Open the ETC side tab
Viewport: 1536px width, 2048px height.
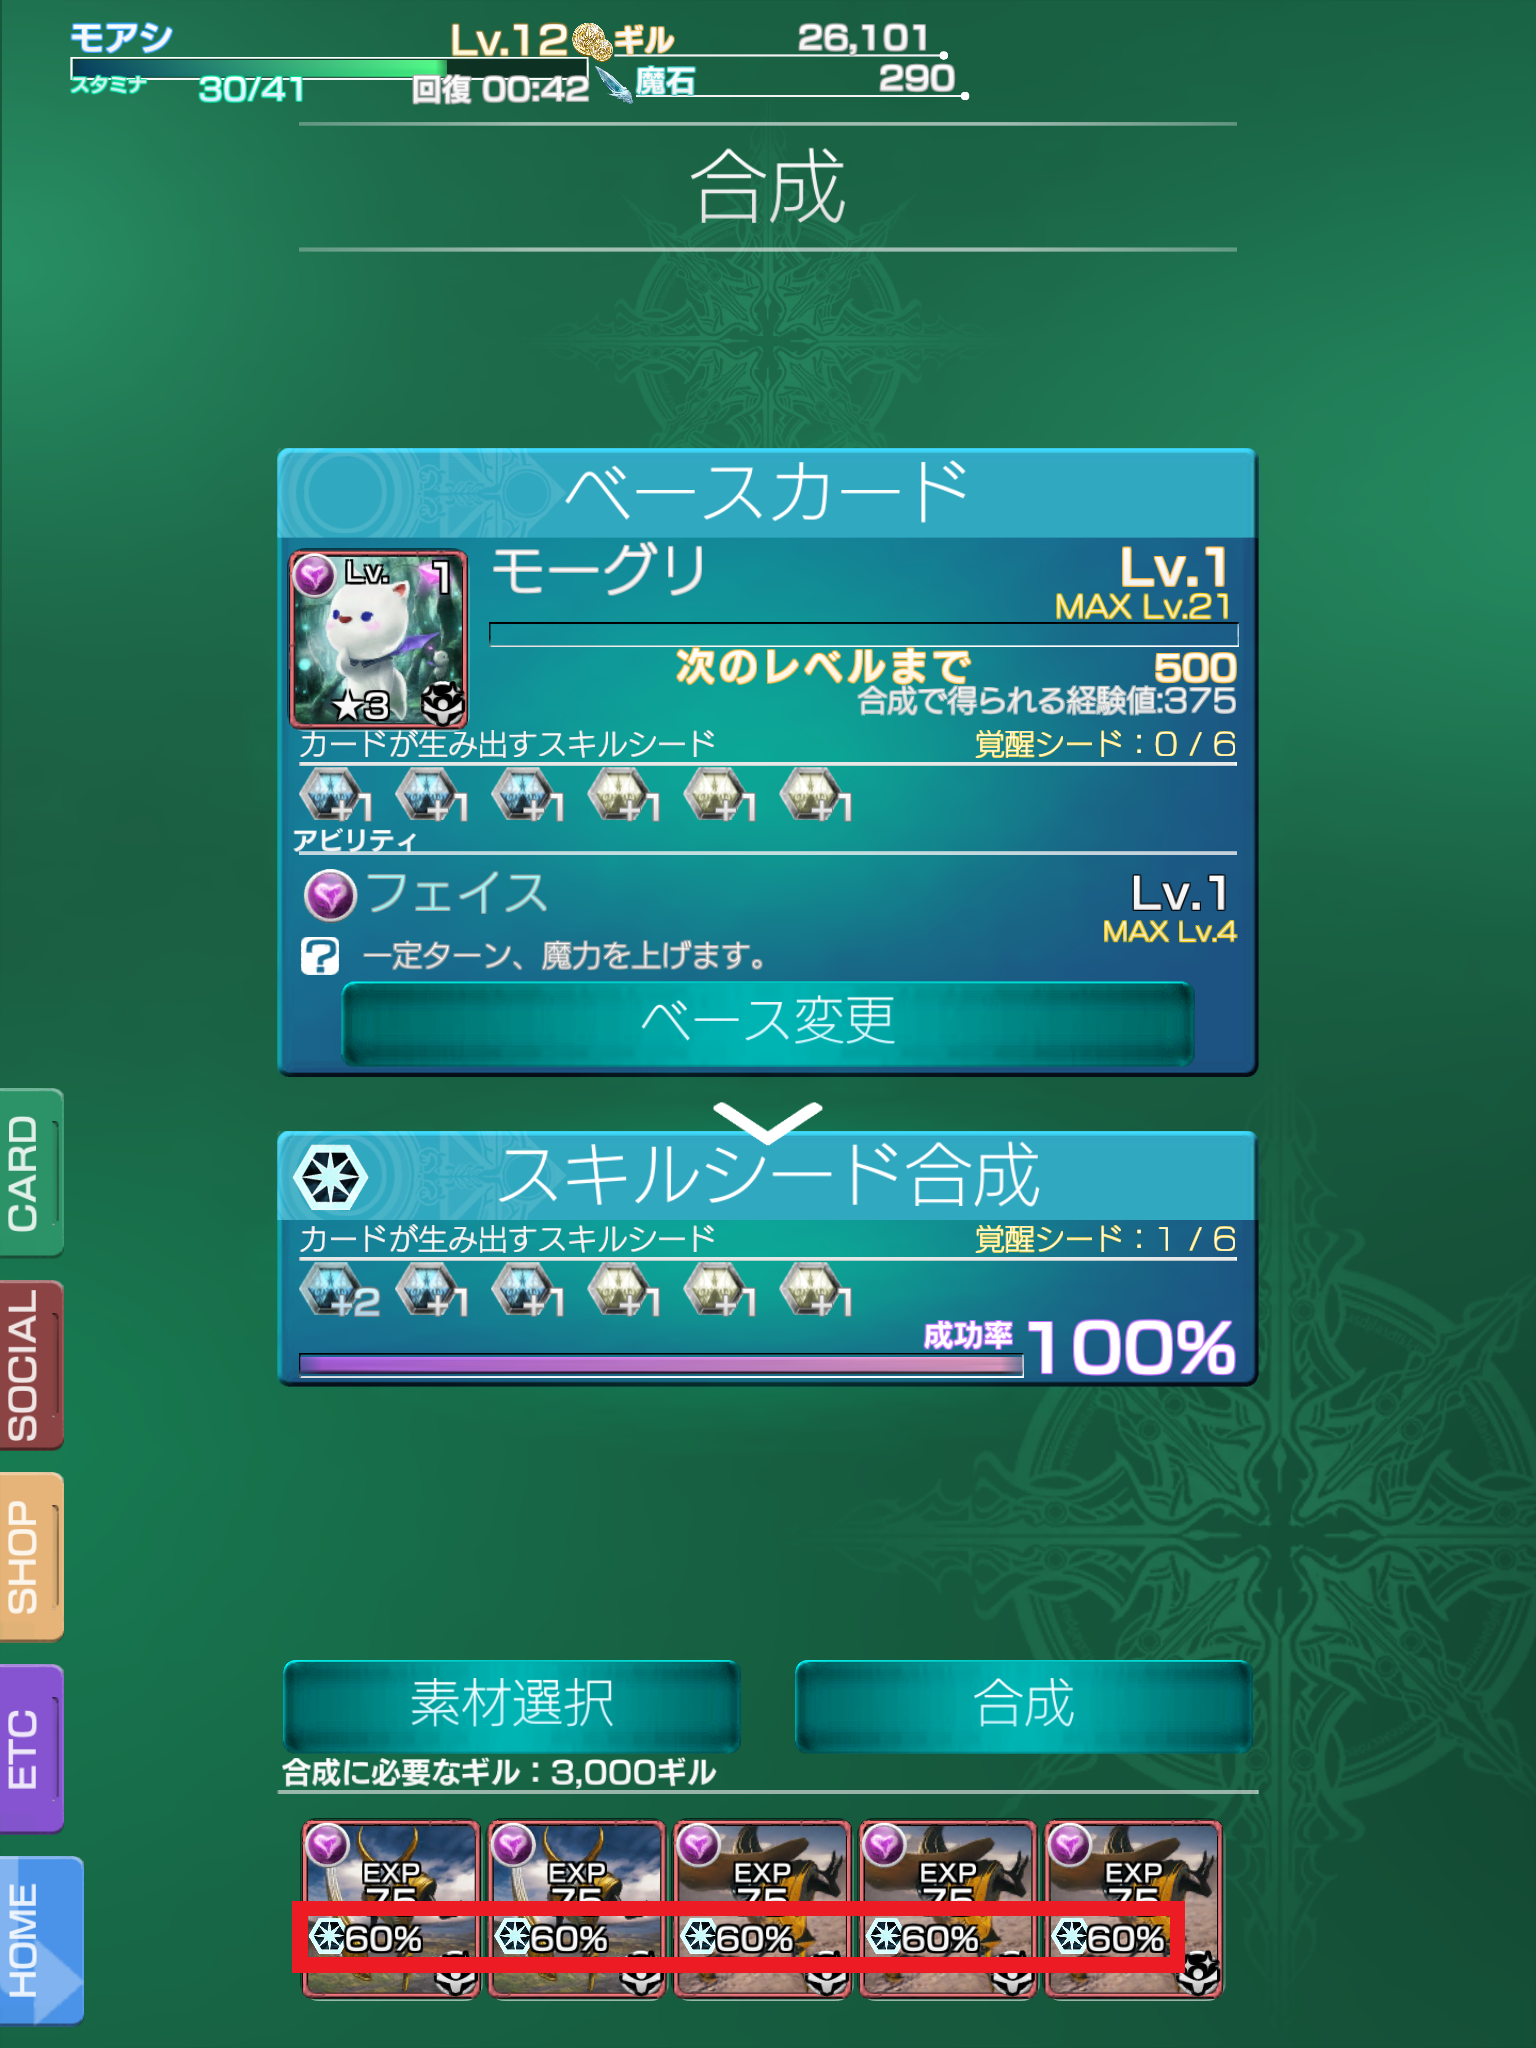[x=31, y=1749]
